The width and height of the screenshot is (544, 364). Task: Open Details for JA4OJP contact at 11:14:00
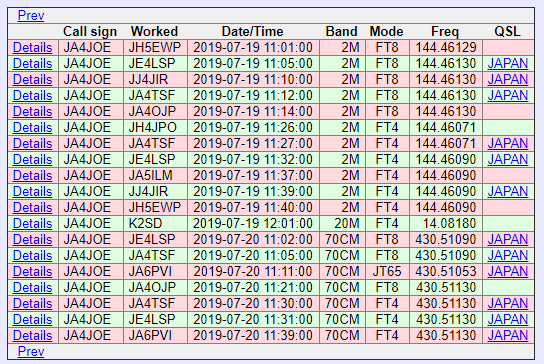32,111
